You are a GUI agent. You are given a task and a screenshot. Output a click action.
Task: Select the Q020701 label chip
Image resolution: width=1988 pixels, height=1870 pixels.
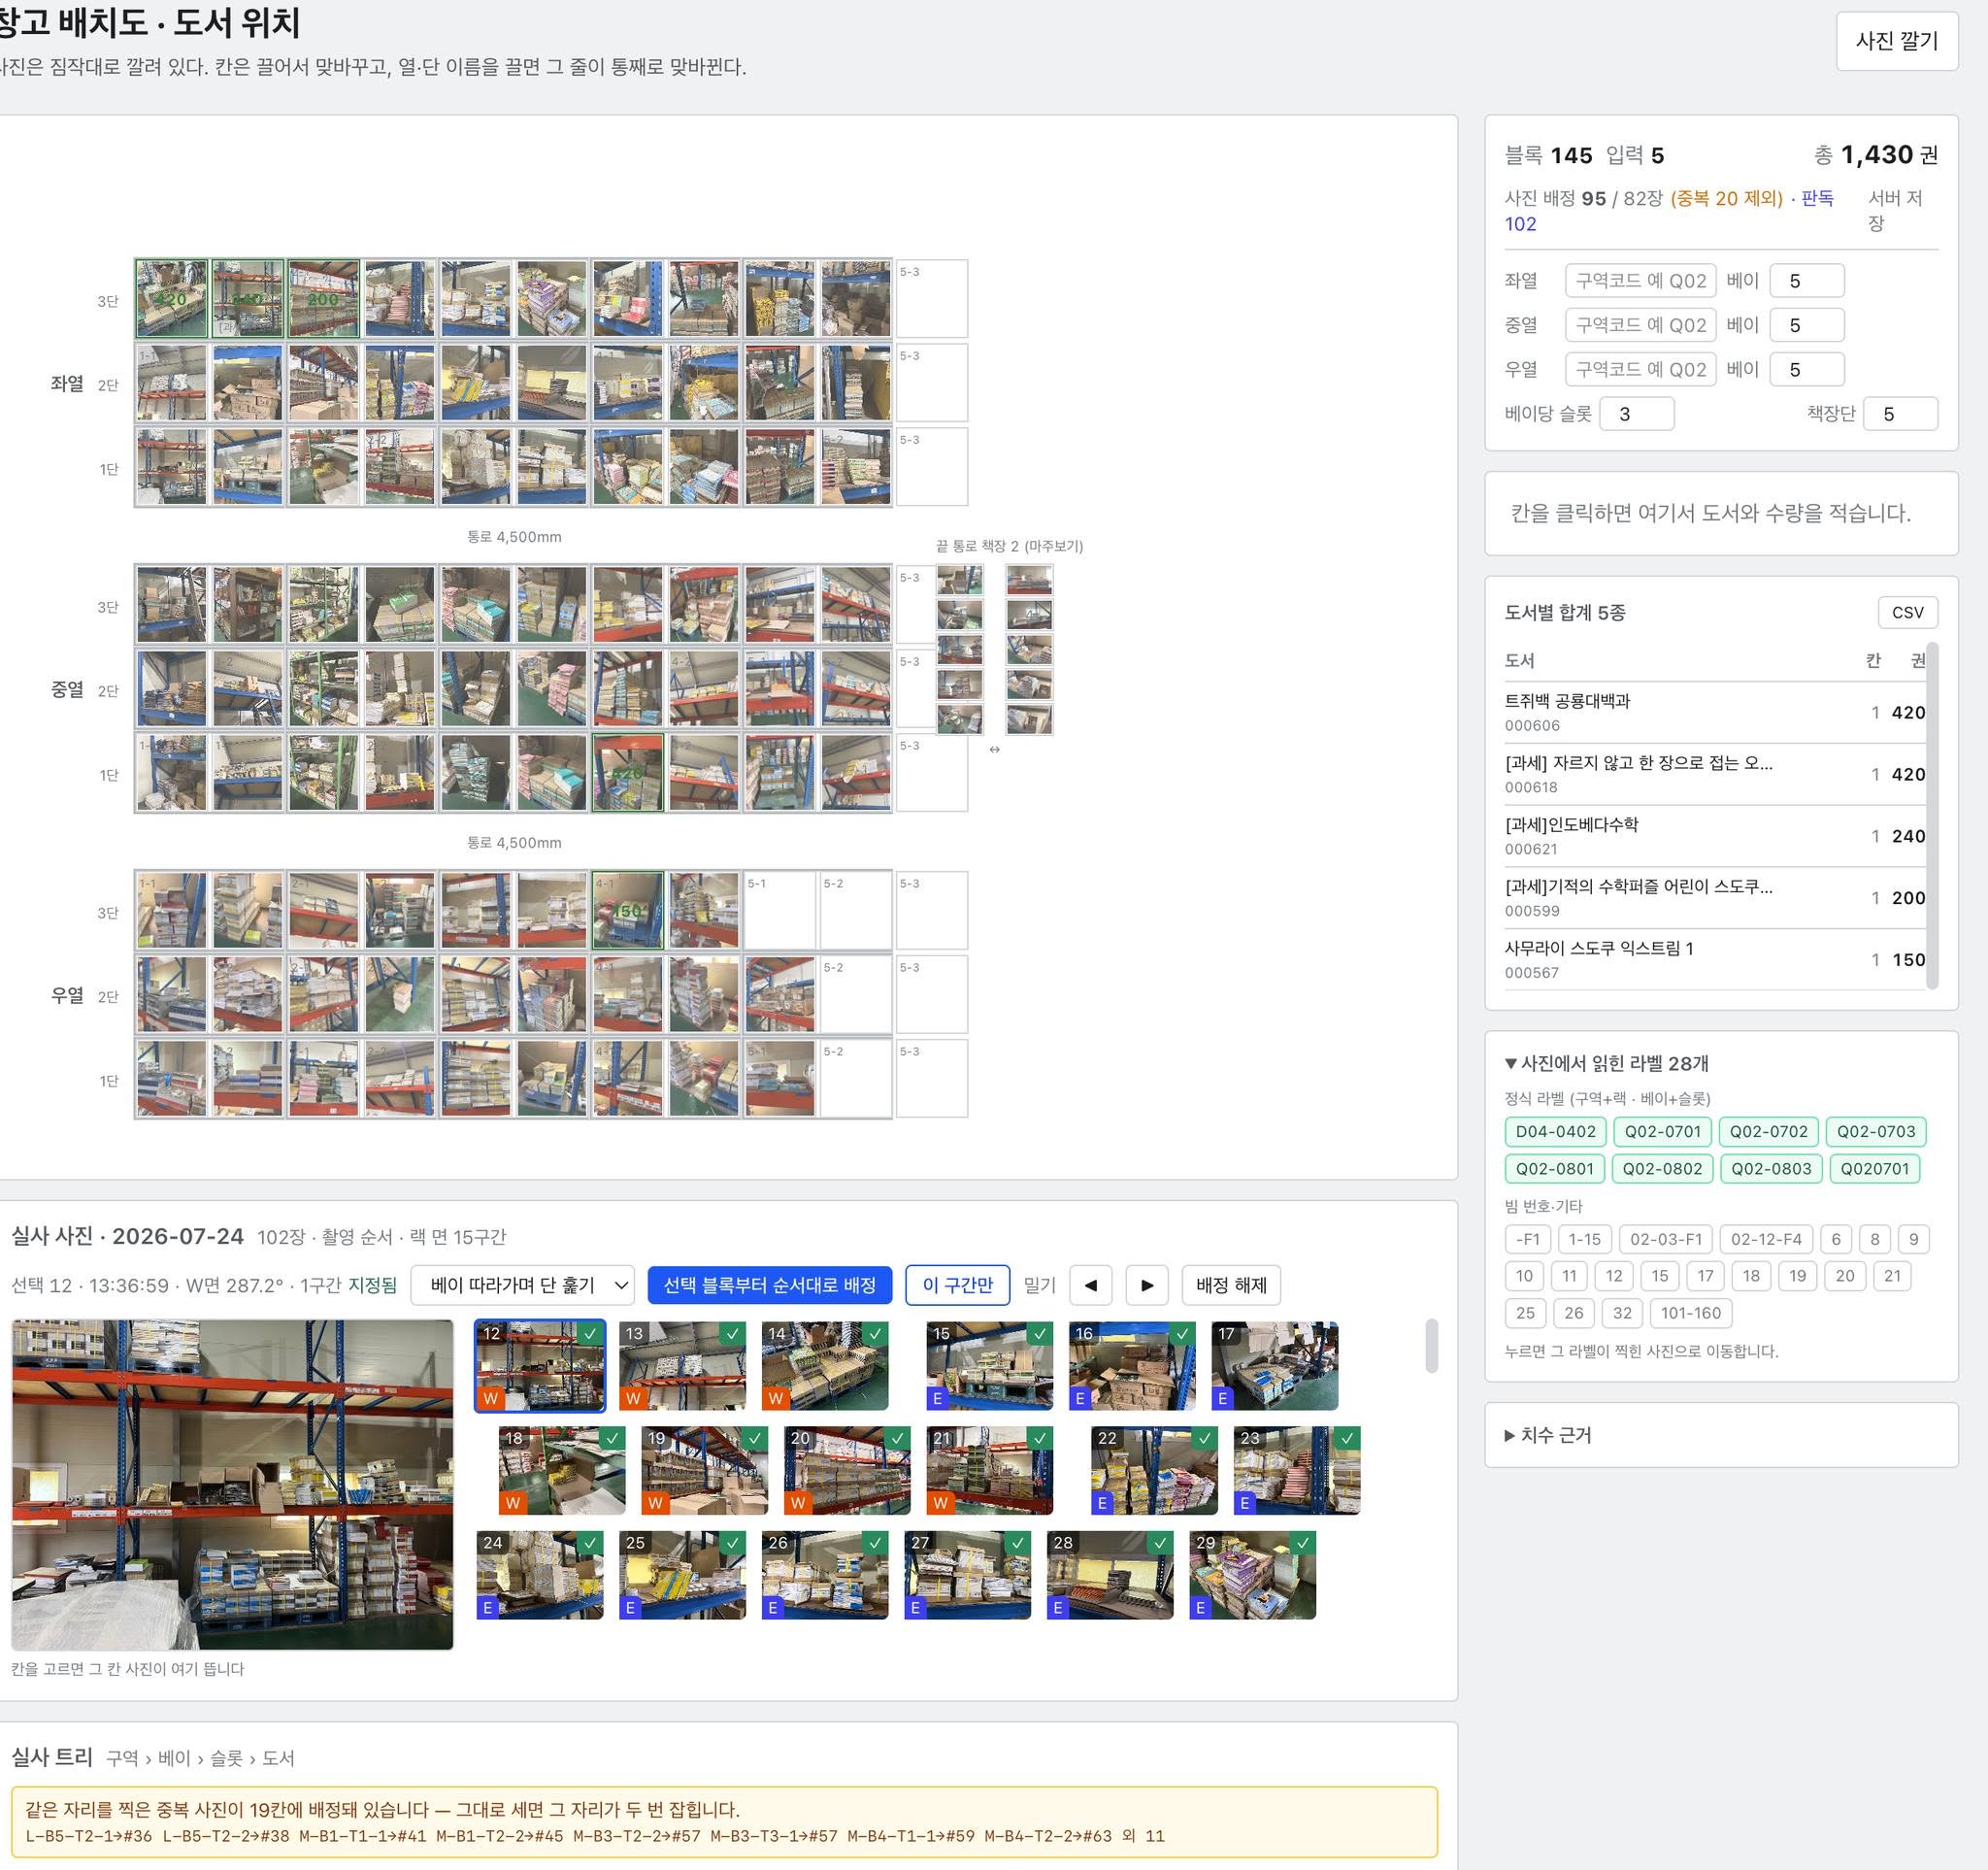pyautogui.click(x=1875, y=1169)
